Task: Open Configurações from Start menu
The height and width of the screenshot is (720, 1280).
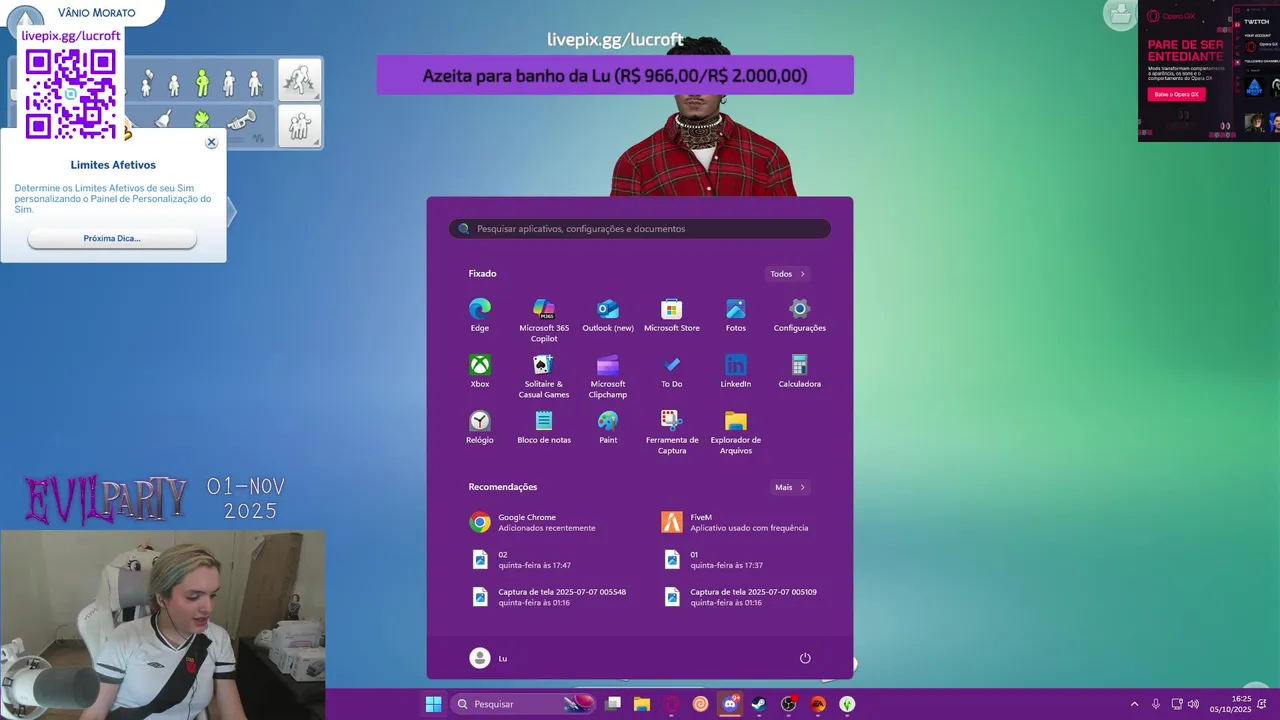Action: coord(800,315)
